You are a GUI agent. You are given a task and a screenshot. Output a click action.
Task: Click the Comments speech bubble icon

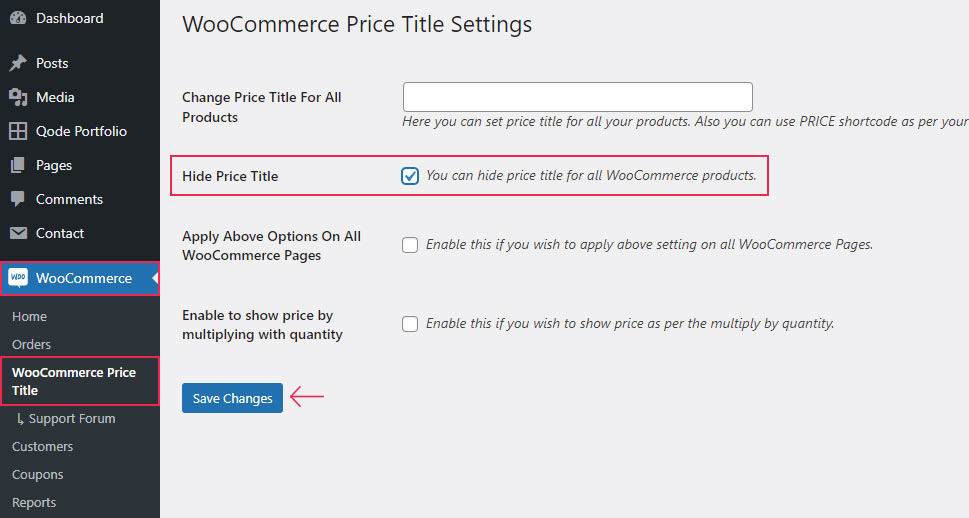(18, 199)
